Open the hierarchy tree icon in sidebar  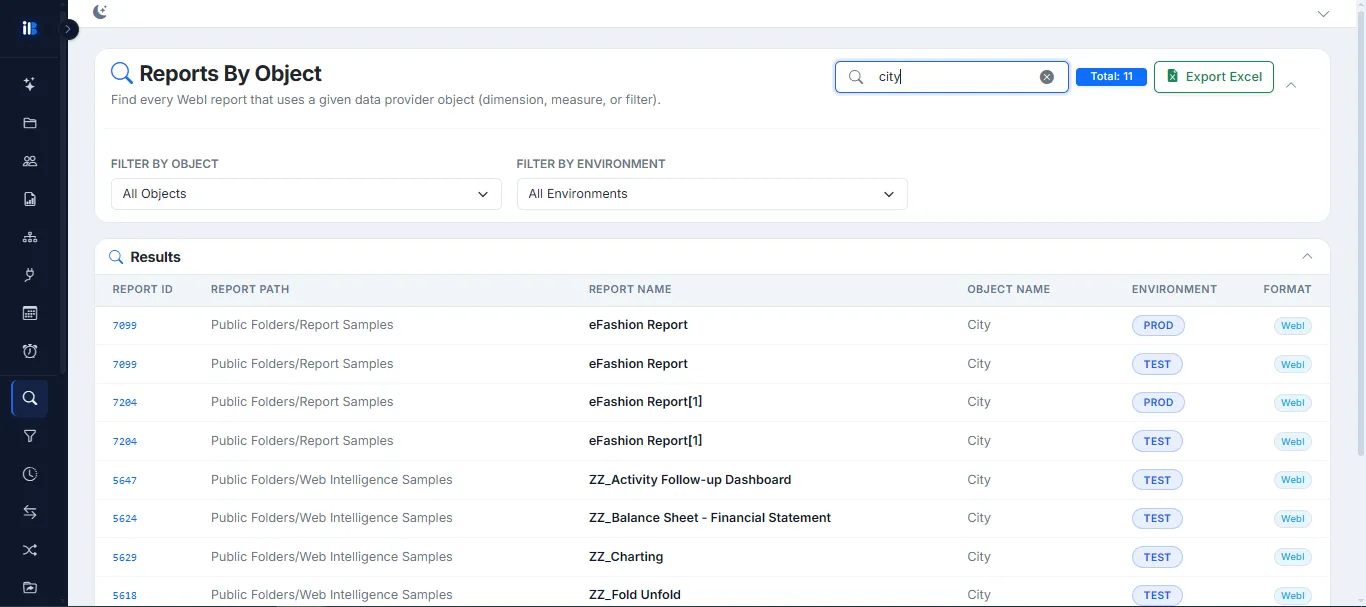30,237
